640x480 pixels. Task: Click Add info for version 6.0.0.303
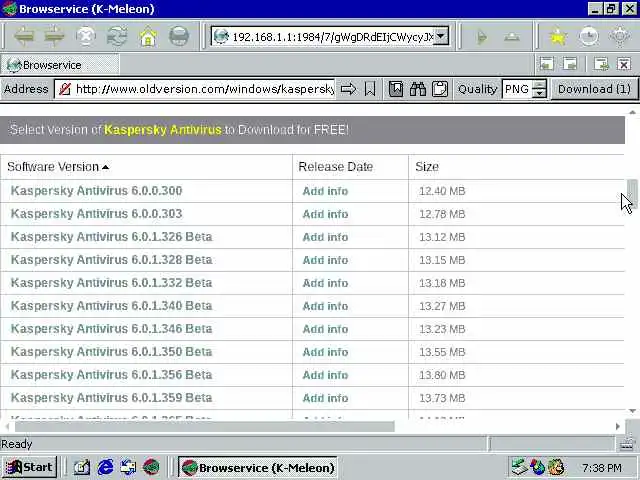[325, 214]
